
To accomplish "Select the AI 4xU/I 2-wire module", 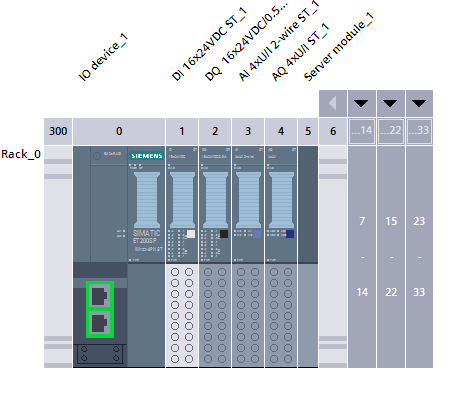I will (x=248, y=257).
